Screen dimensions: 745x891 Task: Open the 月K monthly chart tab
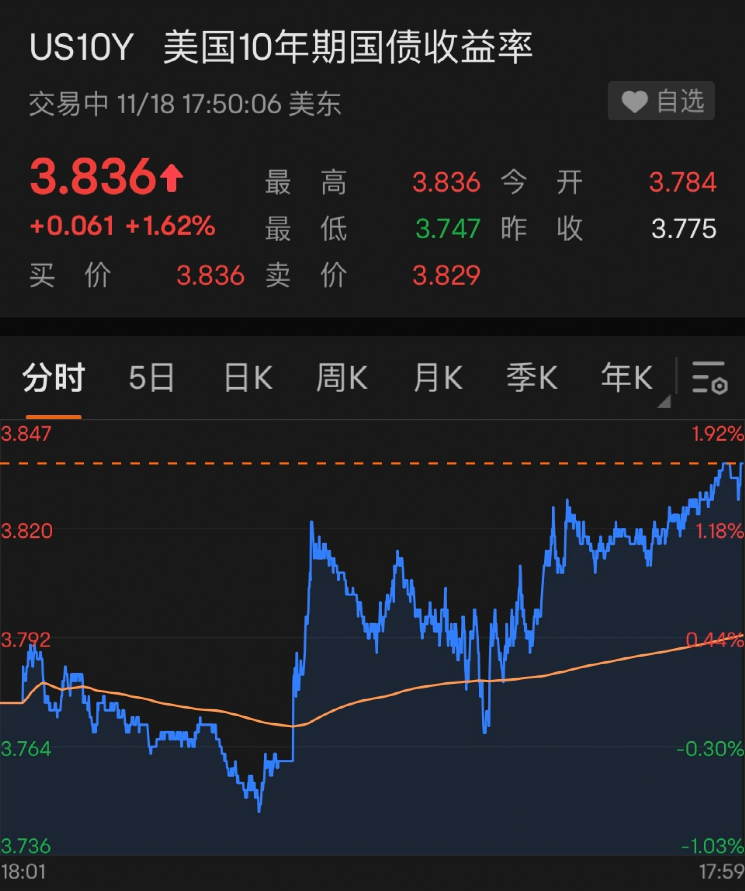(x=438, y=378)
